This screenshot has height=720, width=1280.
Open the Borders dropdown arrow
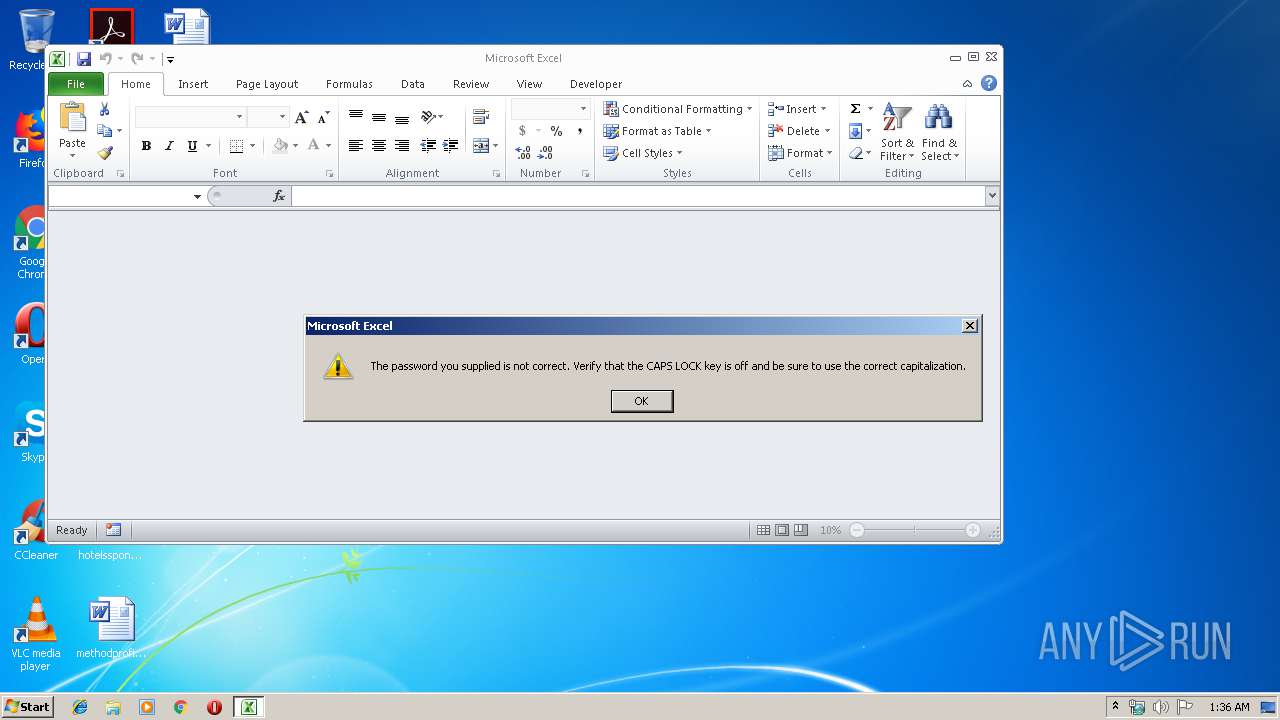[252, 146]
